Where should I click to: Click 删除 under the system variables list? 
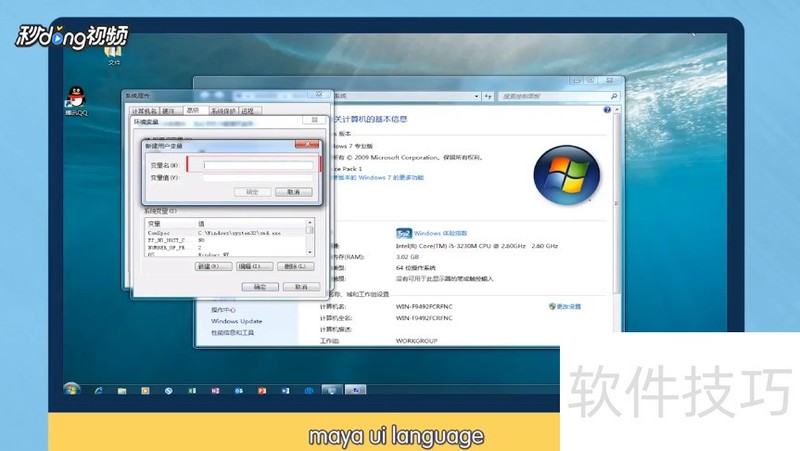(295, 266)
